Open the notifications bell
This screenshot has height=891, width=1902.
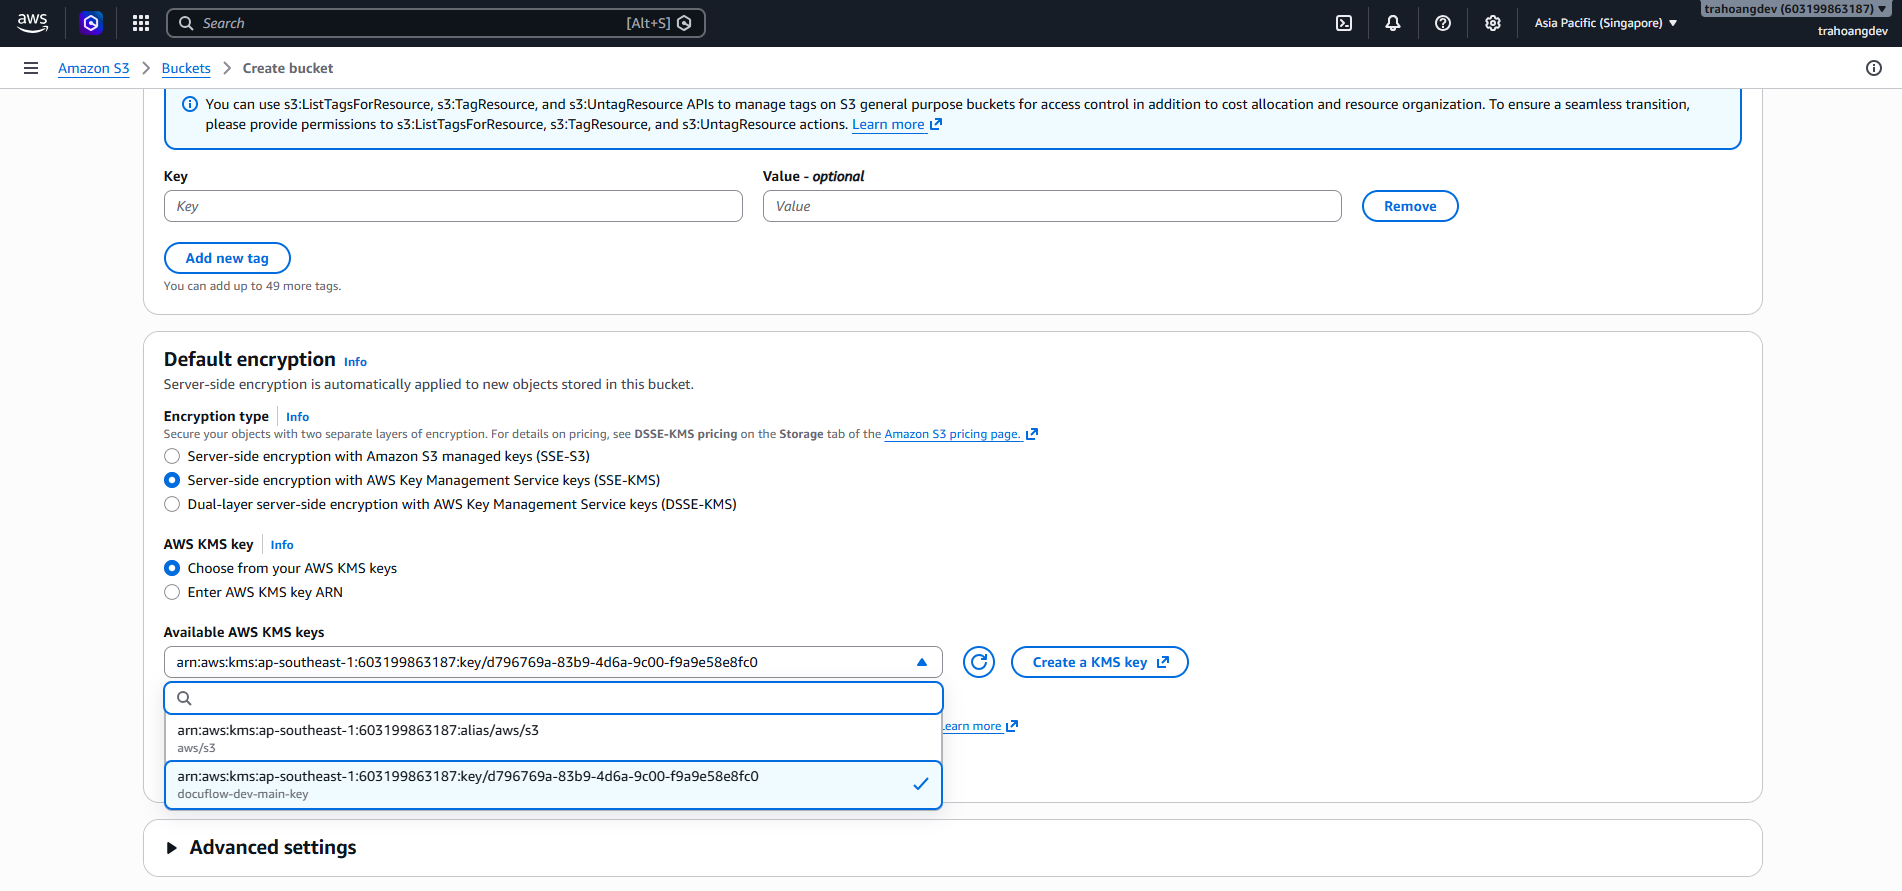[1393, 23]
